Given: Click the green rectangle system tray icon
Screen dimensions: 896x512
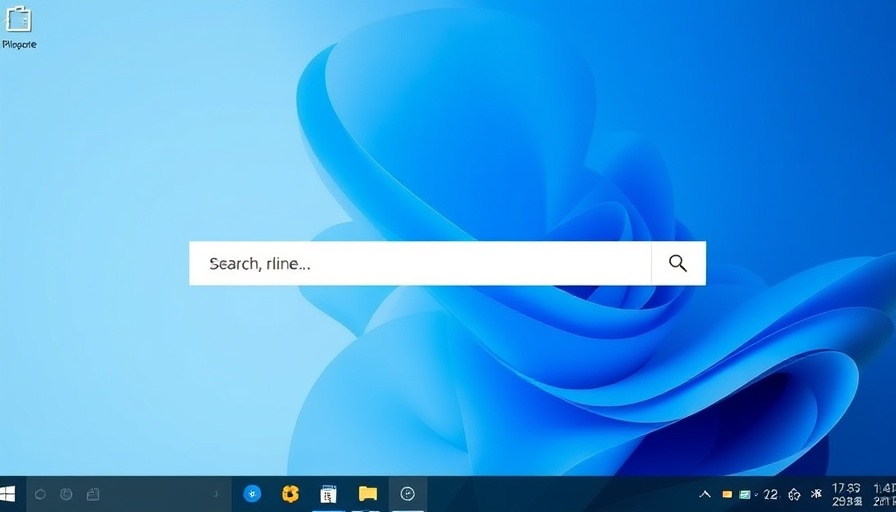Looking at the screenshot, I should coord(745,494).
